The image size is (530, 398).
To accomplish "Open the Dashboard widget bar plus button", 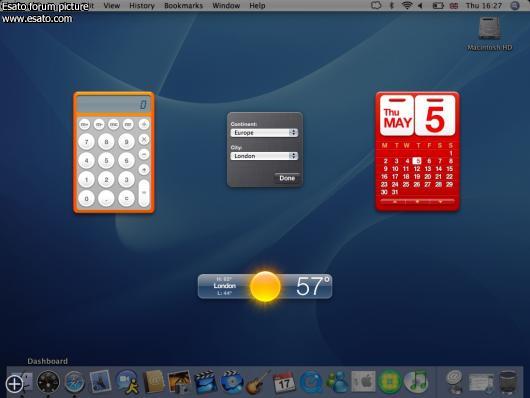I will (x=14, y=384).
